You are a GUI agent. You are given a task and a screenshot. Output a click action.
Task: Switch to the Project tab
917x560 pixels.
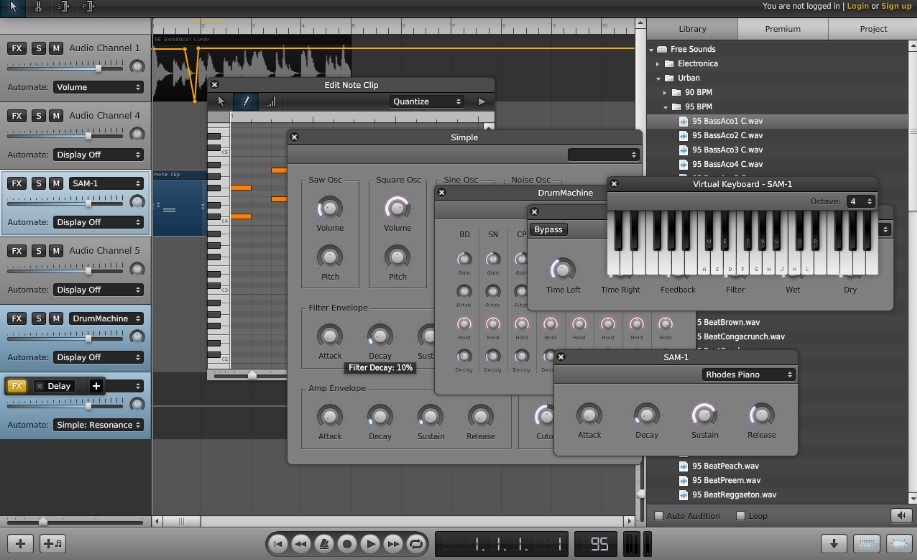pos(873,29)
